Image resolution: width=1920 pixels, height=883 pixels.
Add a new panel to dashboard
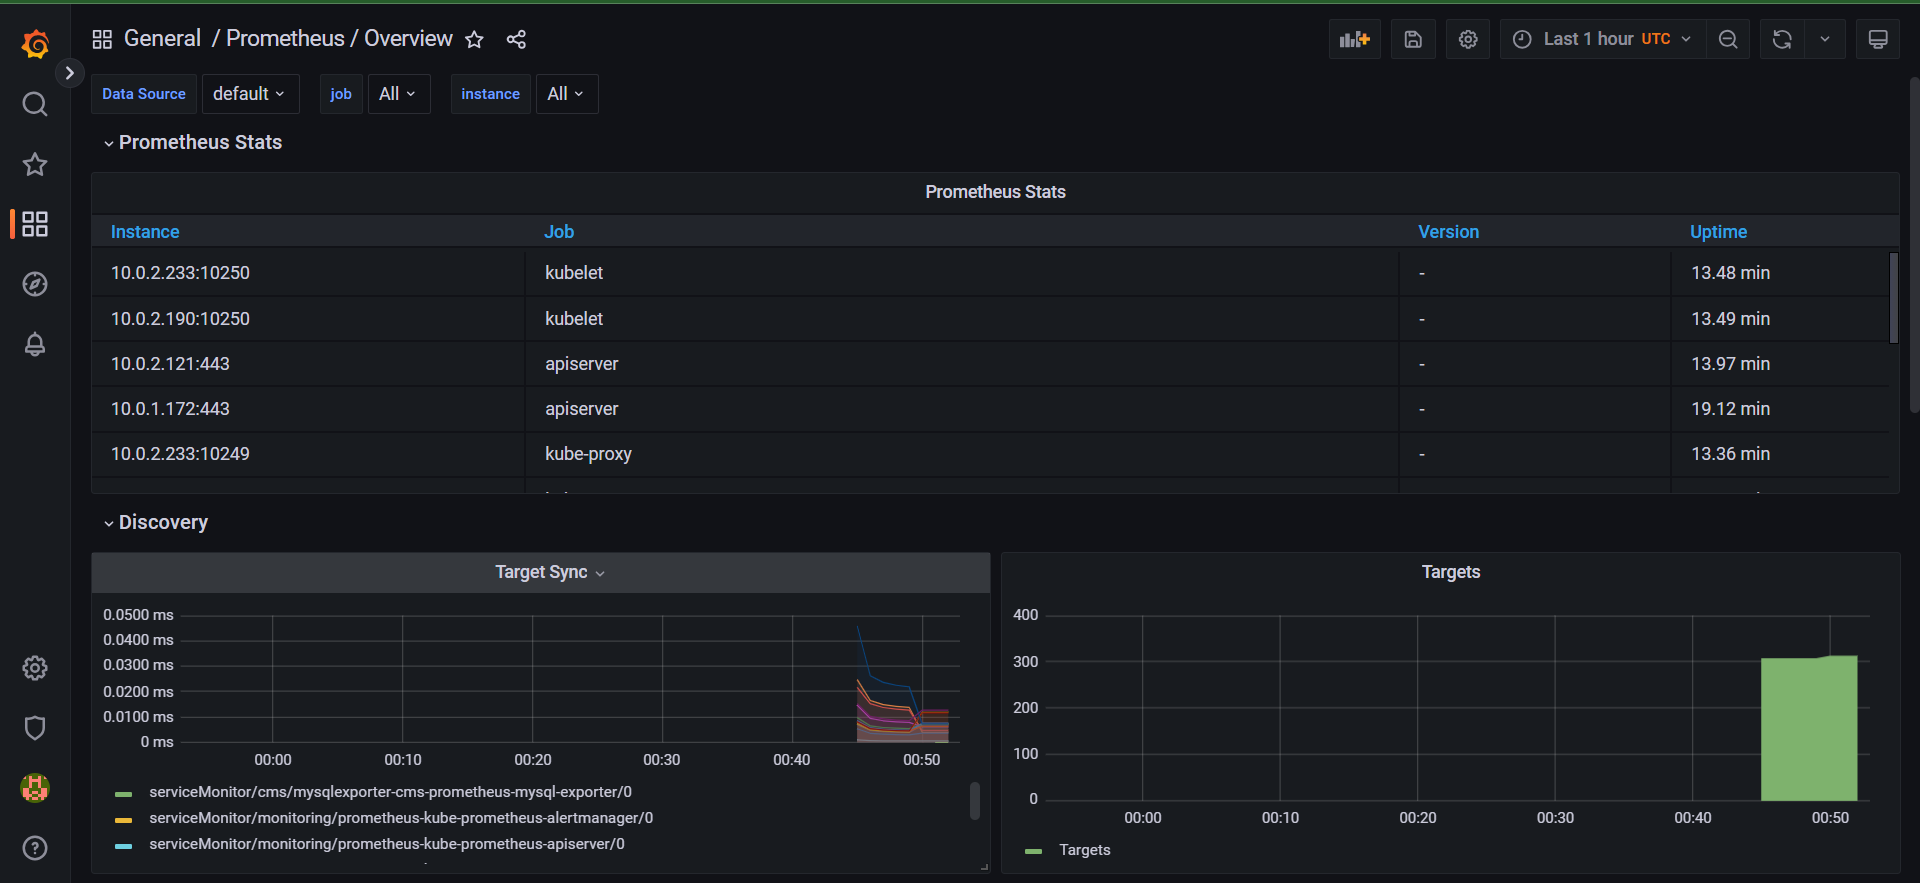1355,39
